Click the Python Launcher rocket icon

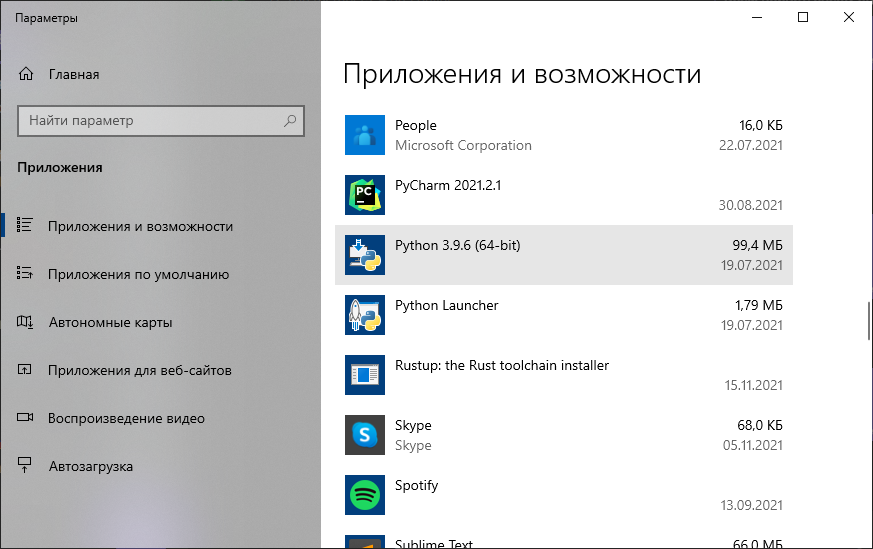tap(365, 315)
